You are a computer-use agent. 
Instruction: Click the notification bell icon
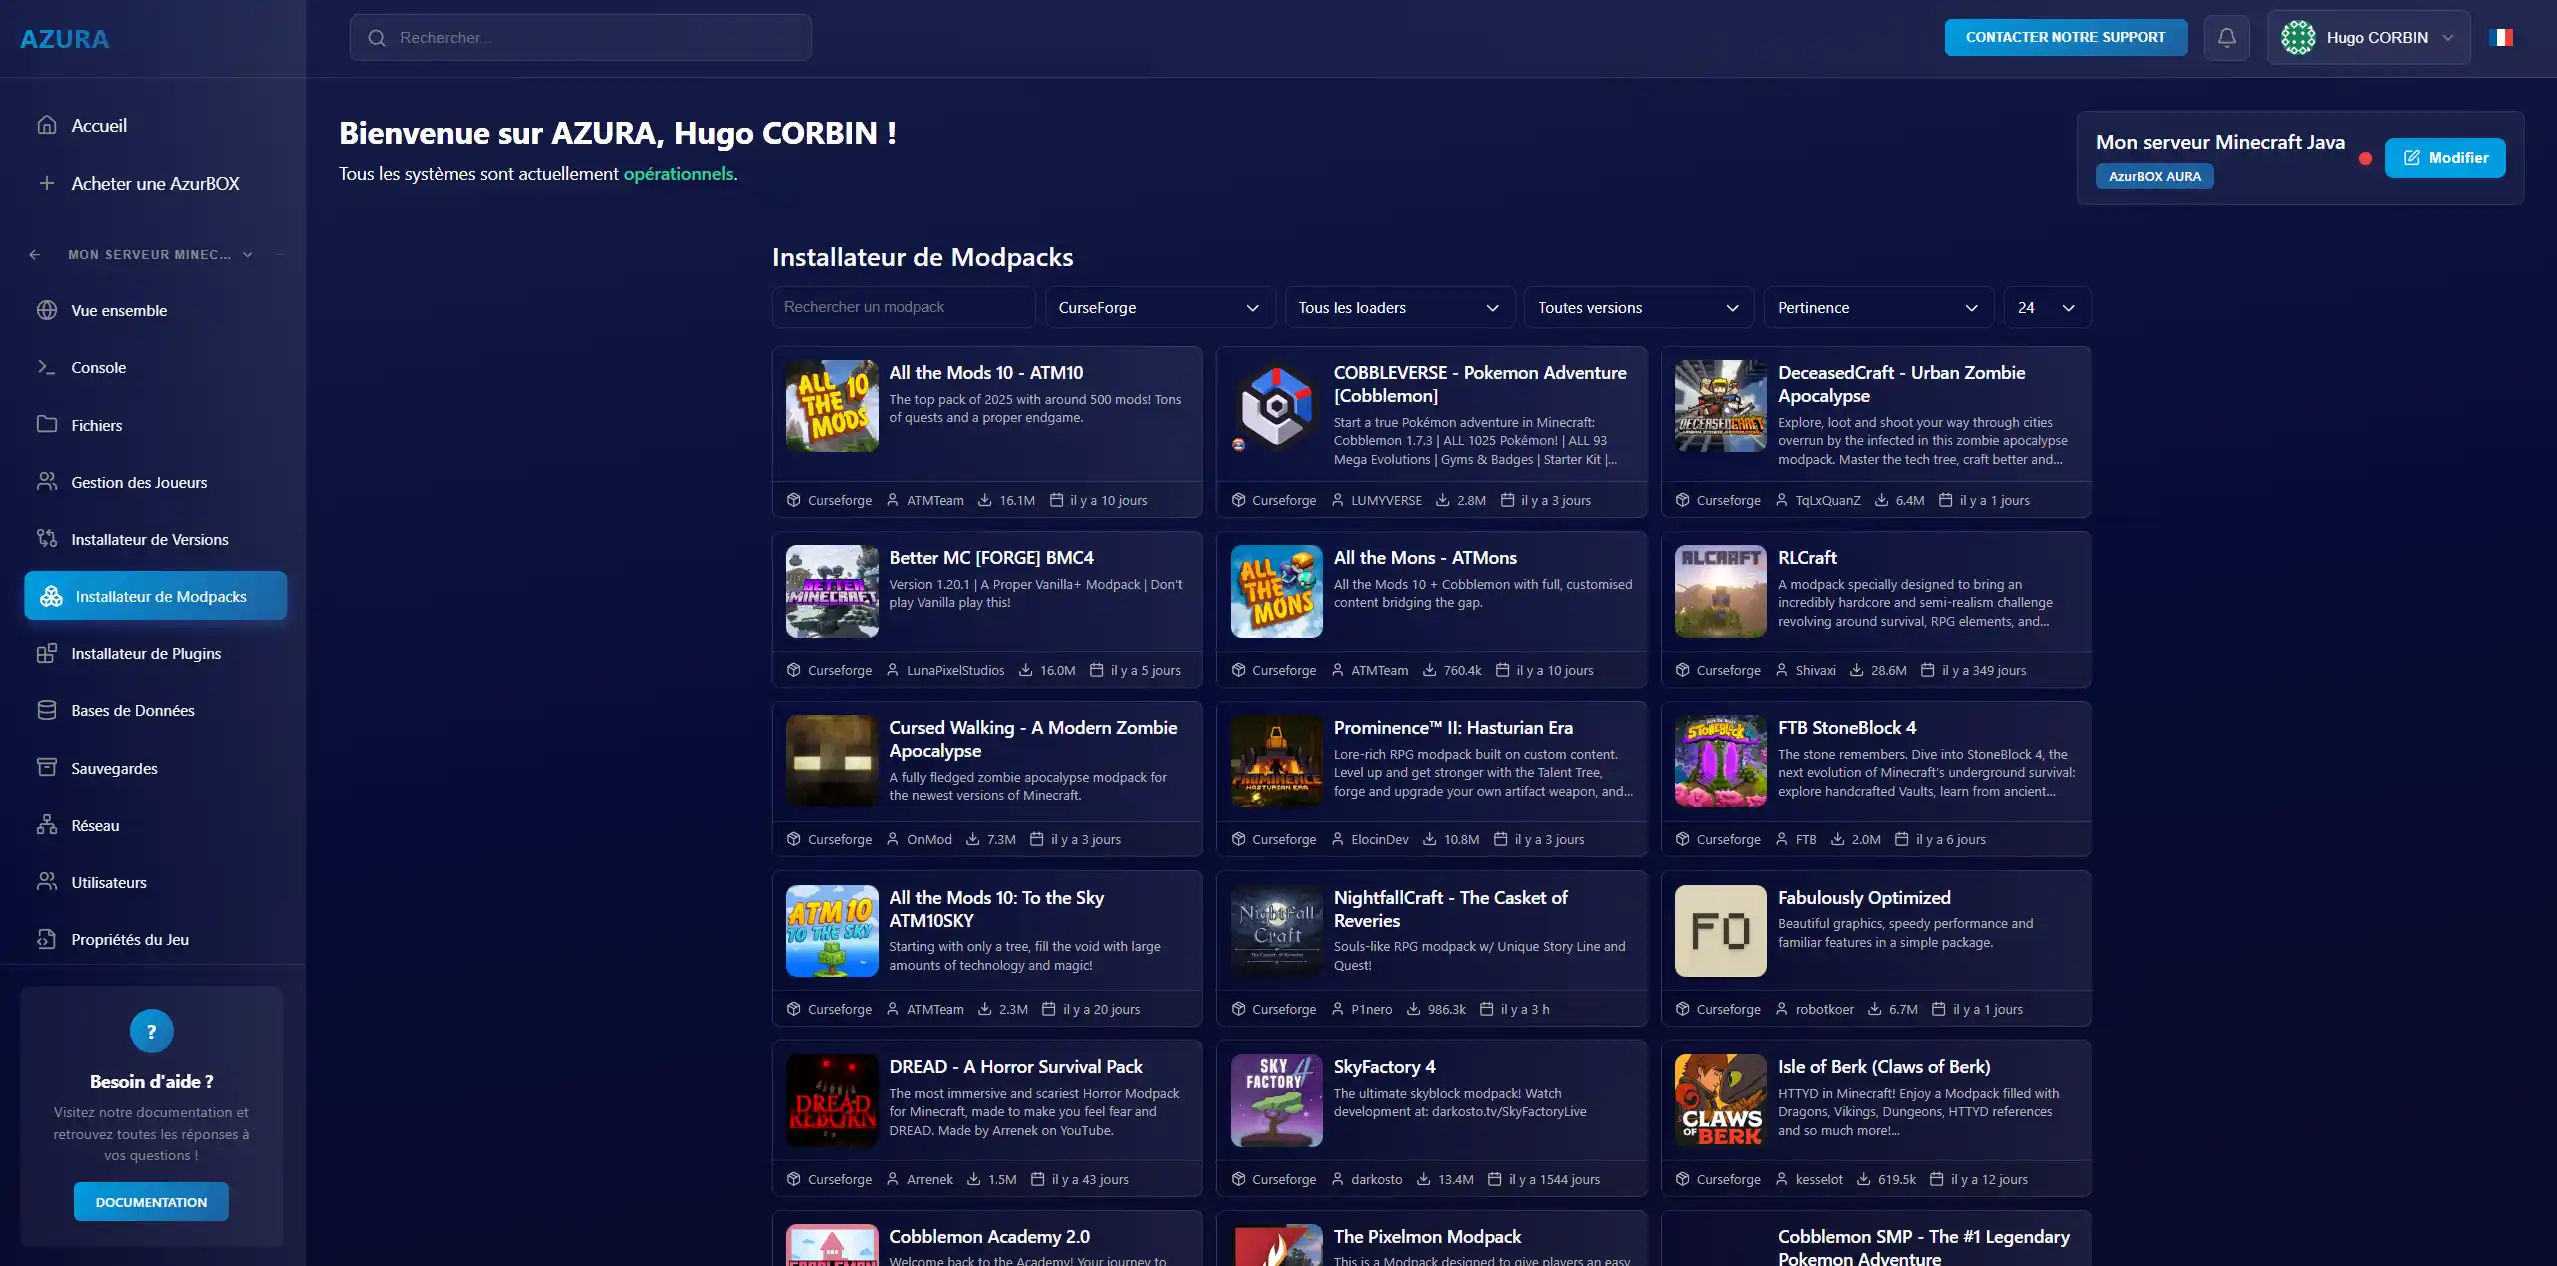[2226, 38]
